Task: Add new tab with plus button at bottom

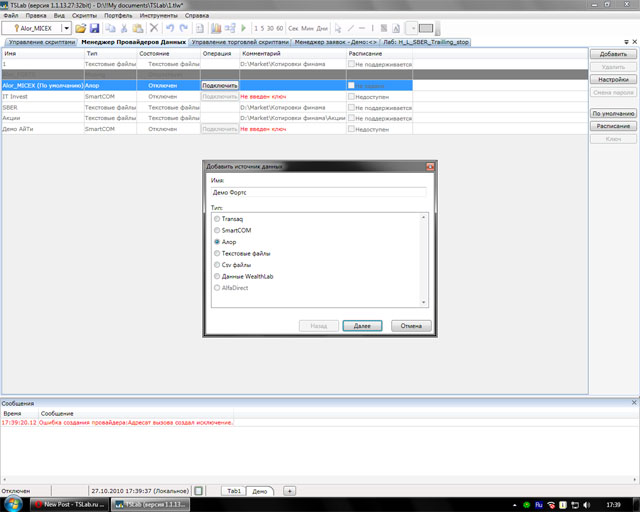Action: click(289, 491)
